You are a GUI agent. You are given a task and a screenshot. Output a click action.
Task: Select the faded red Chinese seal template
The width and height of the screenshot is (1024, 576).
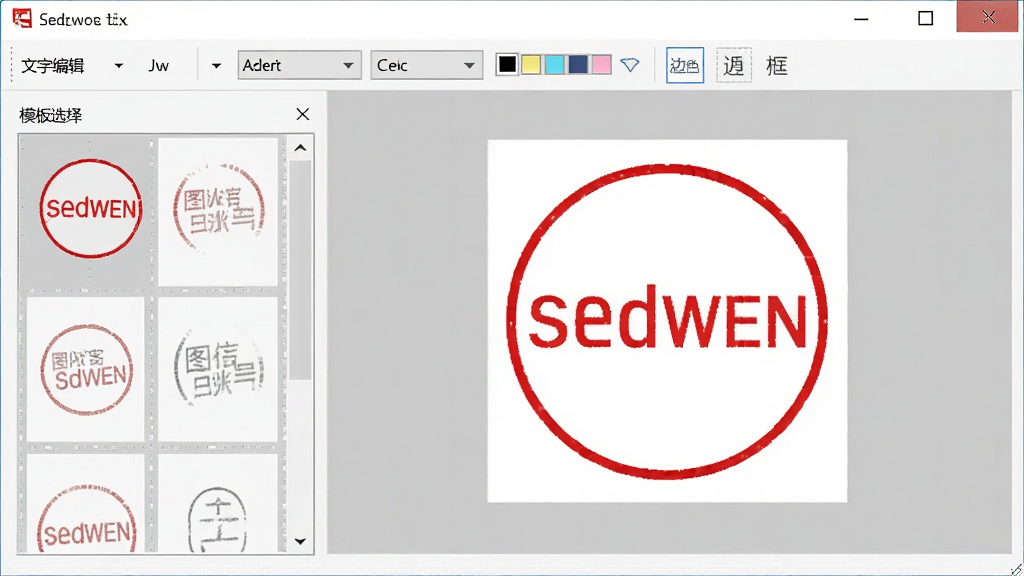click(218, 211)
